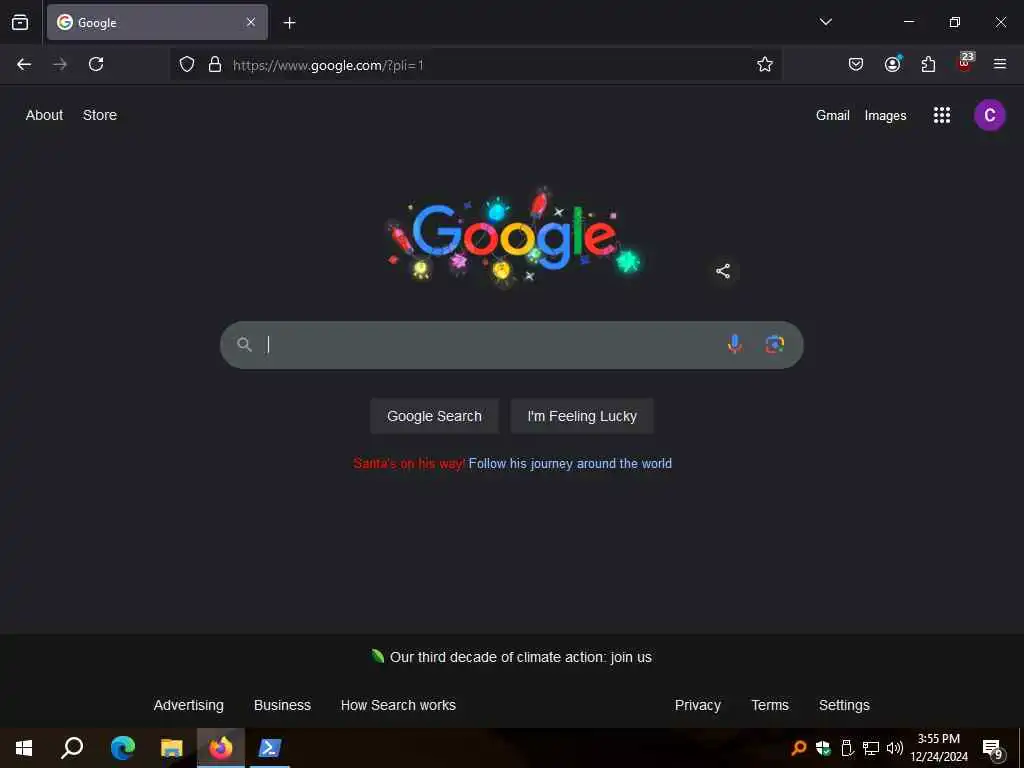Select the Google browser tab
1024x768 pixels.
click(157, 22)
